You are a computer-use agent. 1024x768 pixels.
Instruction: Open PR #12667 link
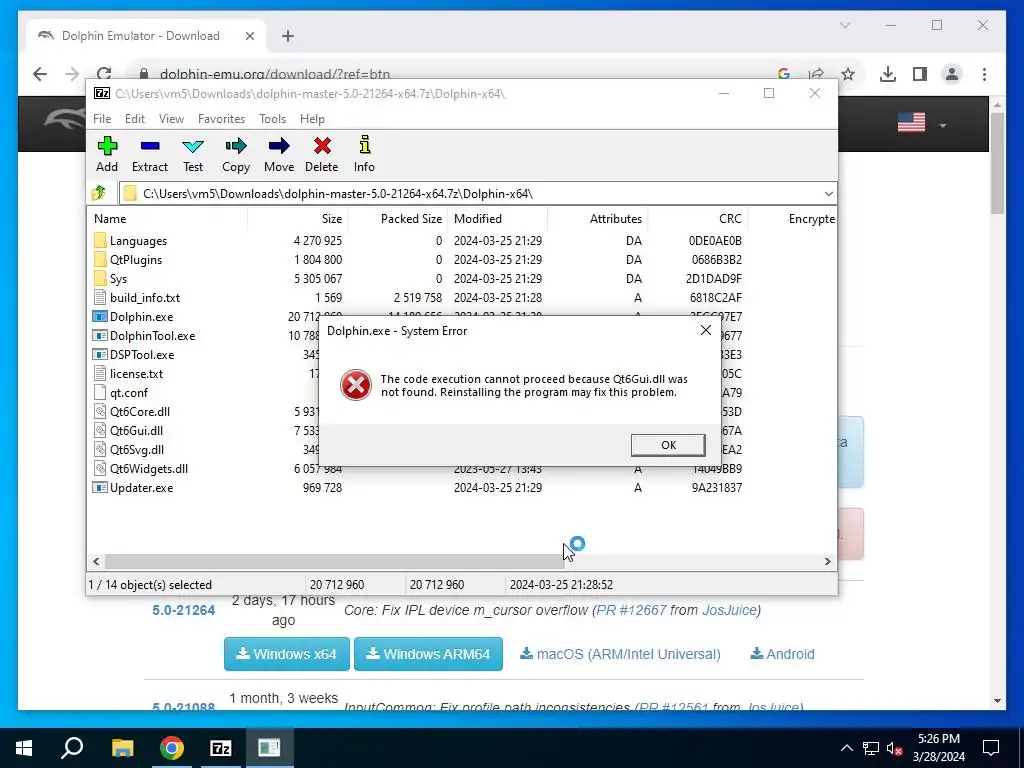631,610
